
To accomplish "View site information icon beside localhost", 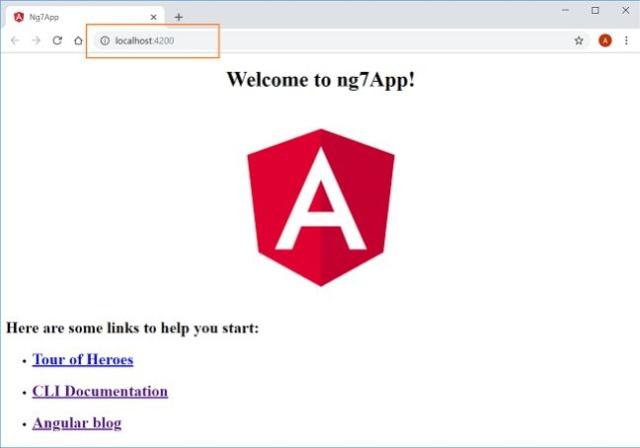I will coord(105,41).
